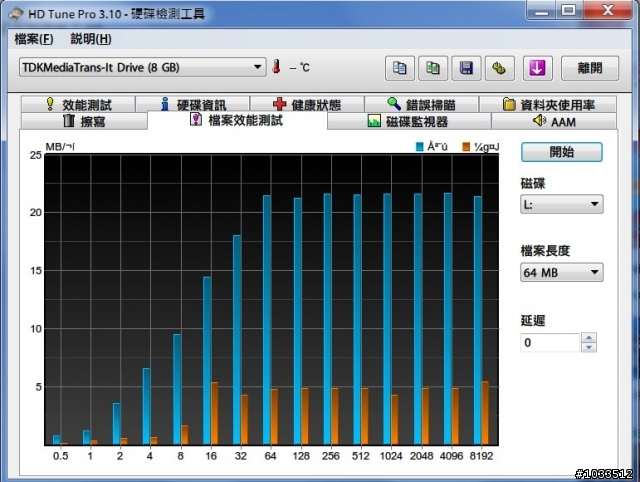Click the thermometer temperature icon
The image size is (640, 482).
[277, 67]
